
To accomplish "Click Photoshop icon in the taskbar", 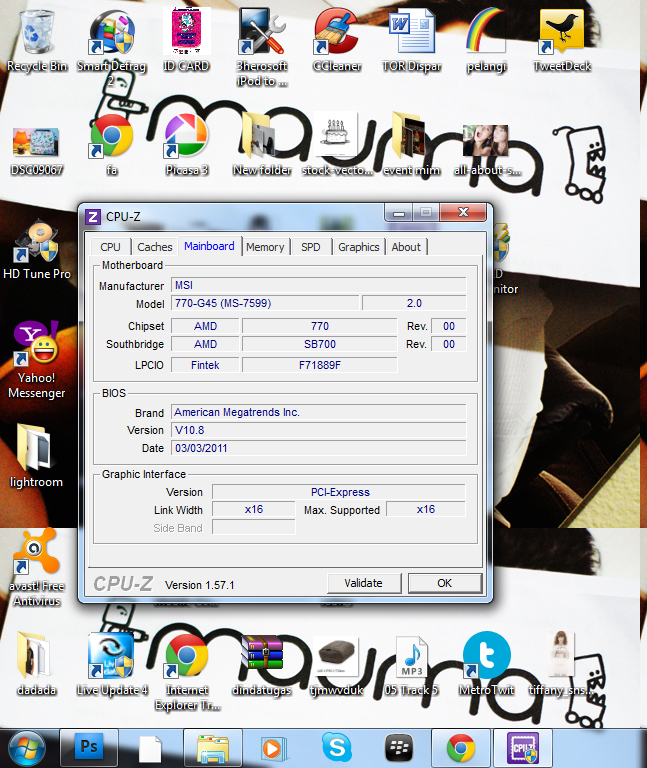I will [x=88, y=747].
